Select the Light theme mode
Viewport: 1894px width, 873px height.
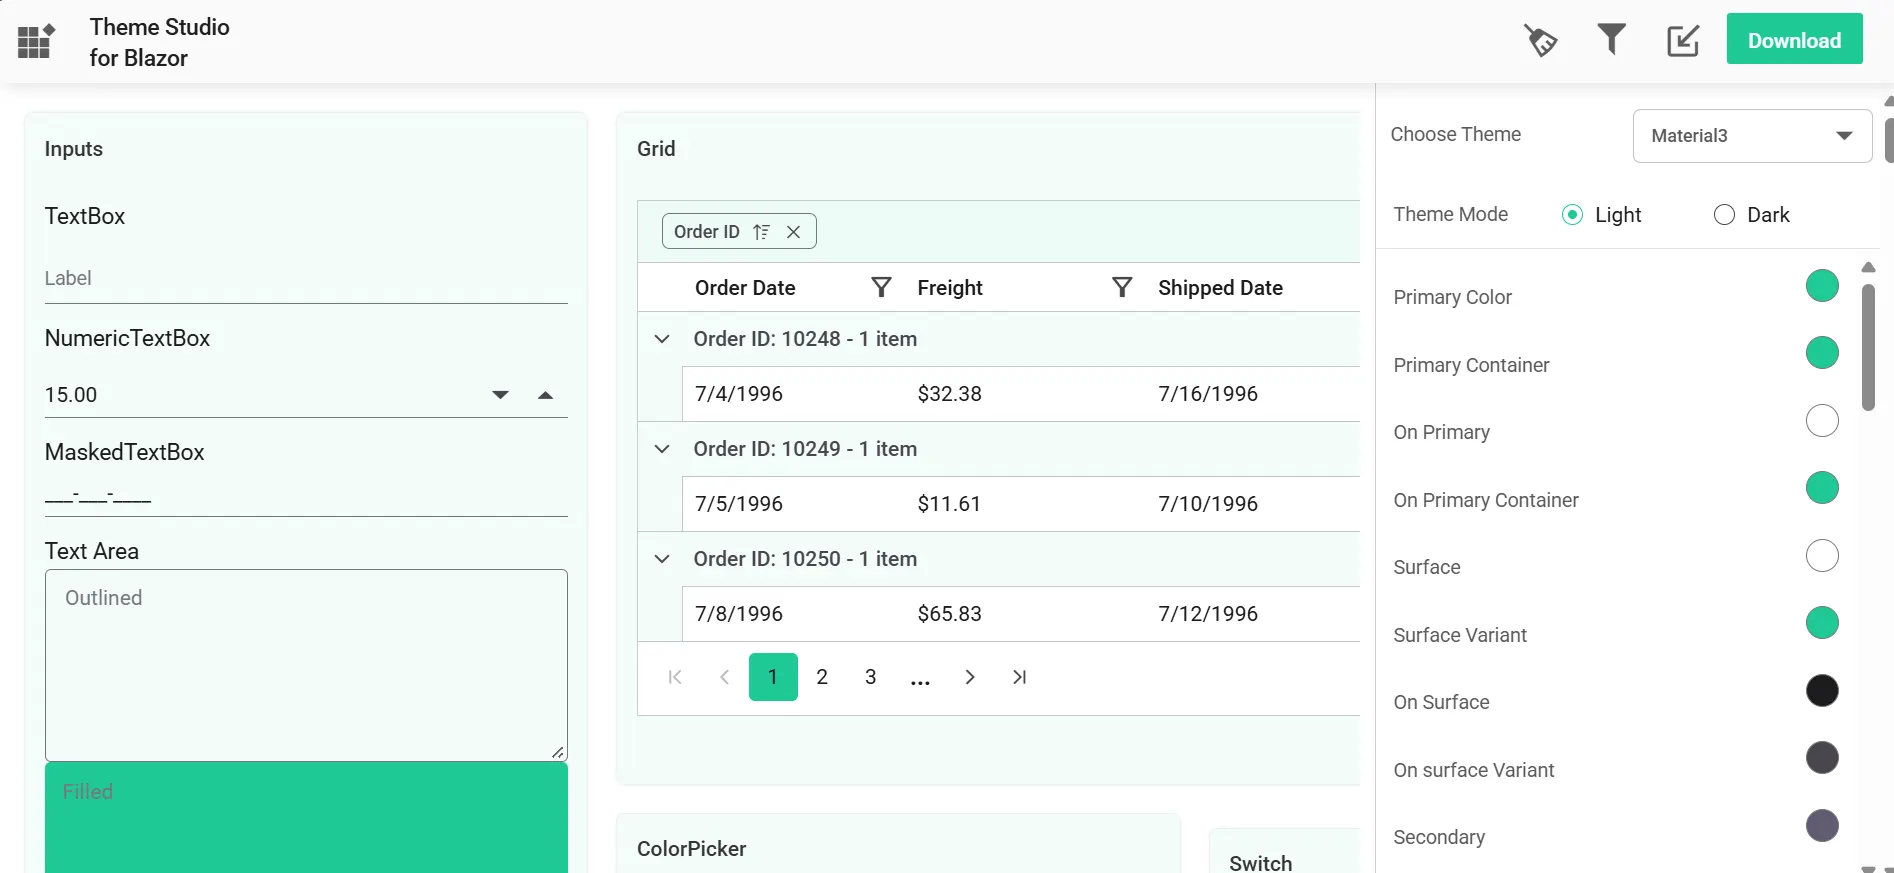pos(1573,215)
